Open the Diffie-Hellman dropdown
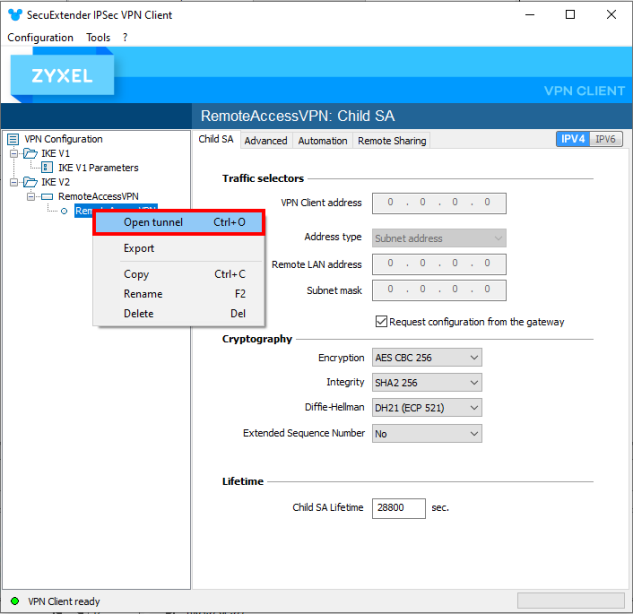This screenshot has width=633, height=614. pos(426,408)
